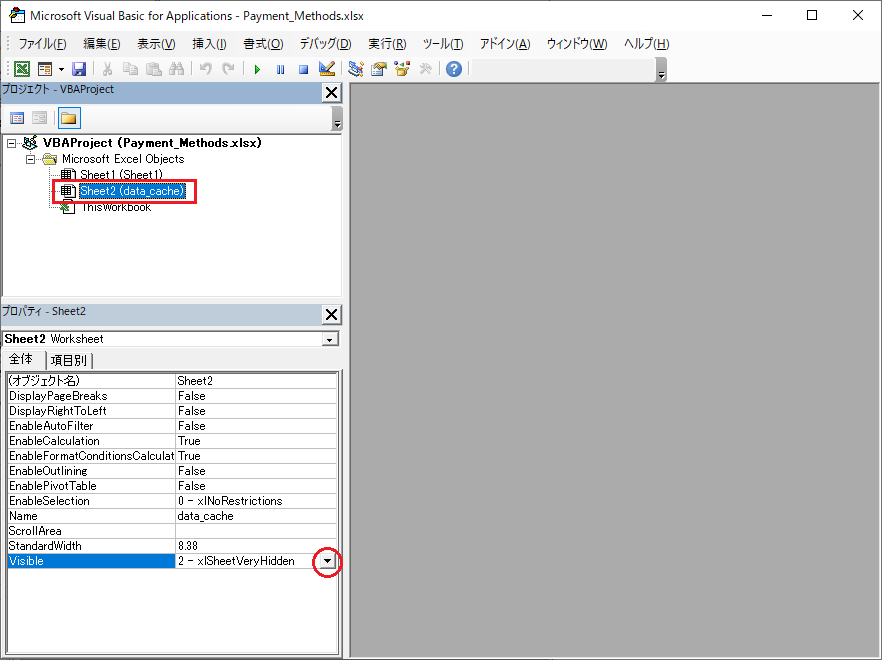Open Toolbox wrench-and-hammer icon

pos(426,69)
